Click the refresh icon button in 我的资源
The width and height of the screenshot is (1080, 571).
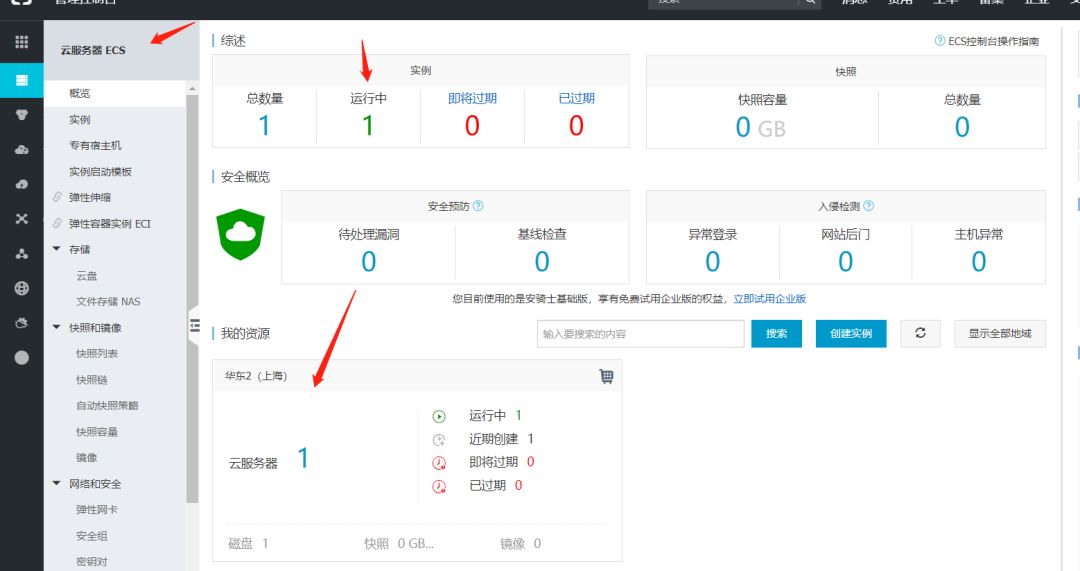pyautogui.click(x=920, y=333)
